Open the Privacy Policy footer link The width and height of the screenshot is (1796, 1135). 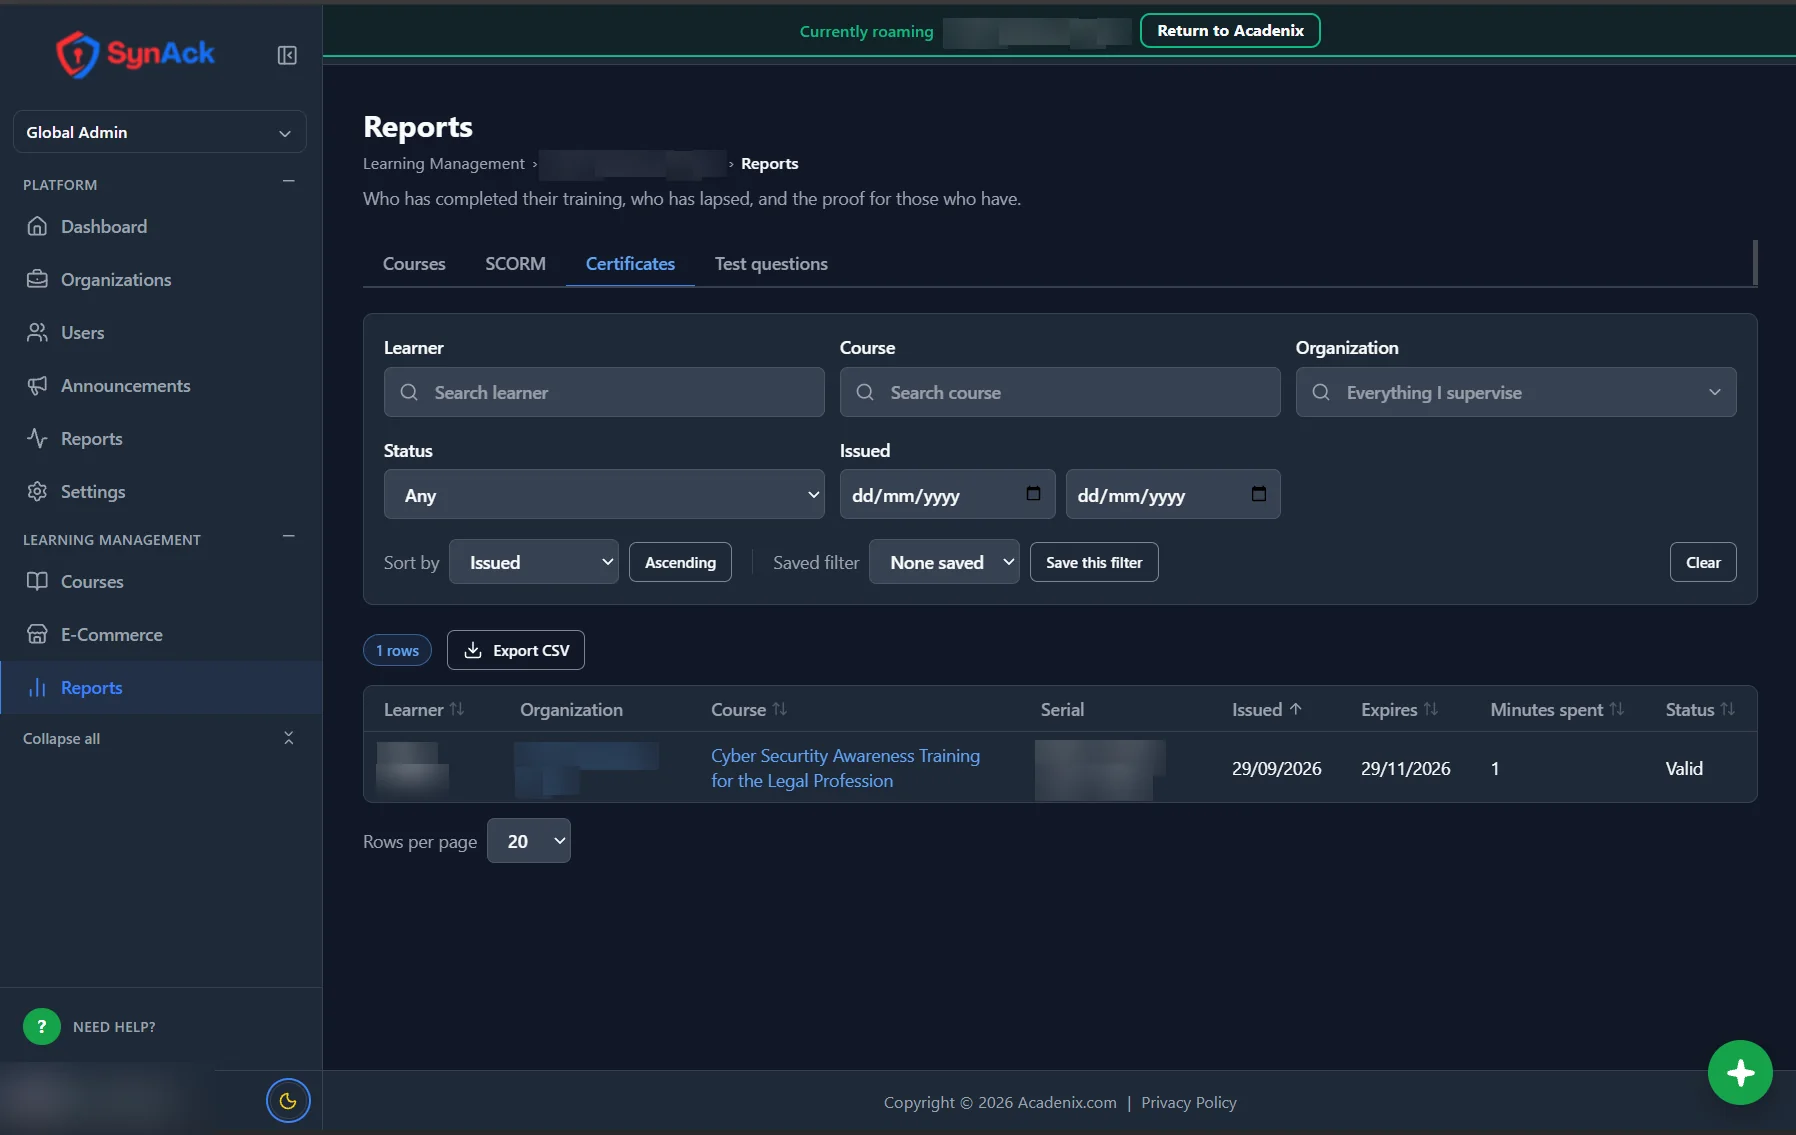pos(1189,1102)
